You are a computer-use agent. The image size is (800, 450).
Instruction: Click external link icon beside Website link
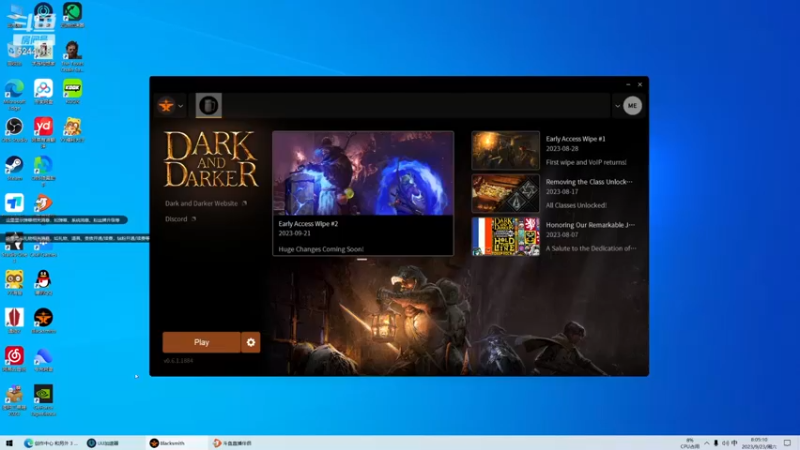pyautogui.click(x=244, y=203)
